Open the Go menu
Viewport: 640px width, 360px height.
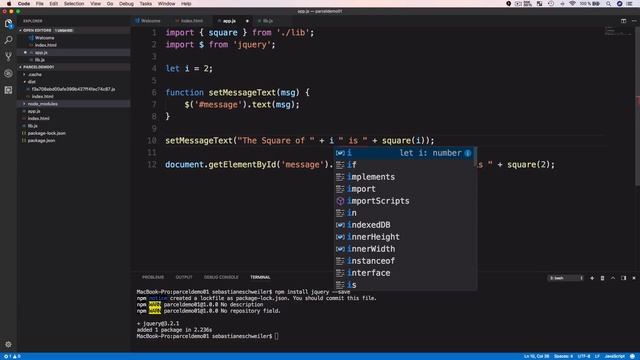[x=110, y=4]
